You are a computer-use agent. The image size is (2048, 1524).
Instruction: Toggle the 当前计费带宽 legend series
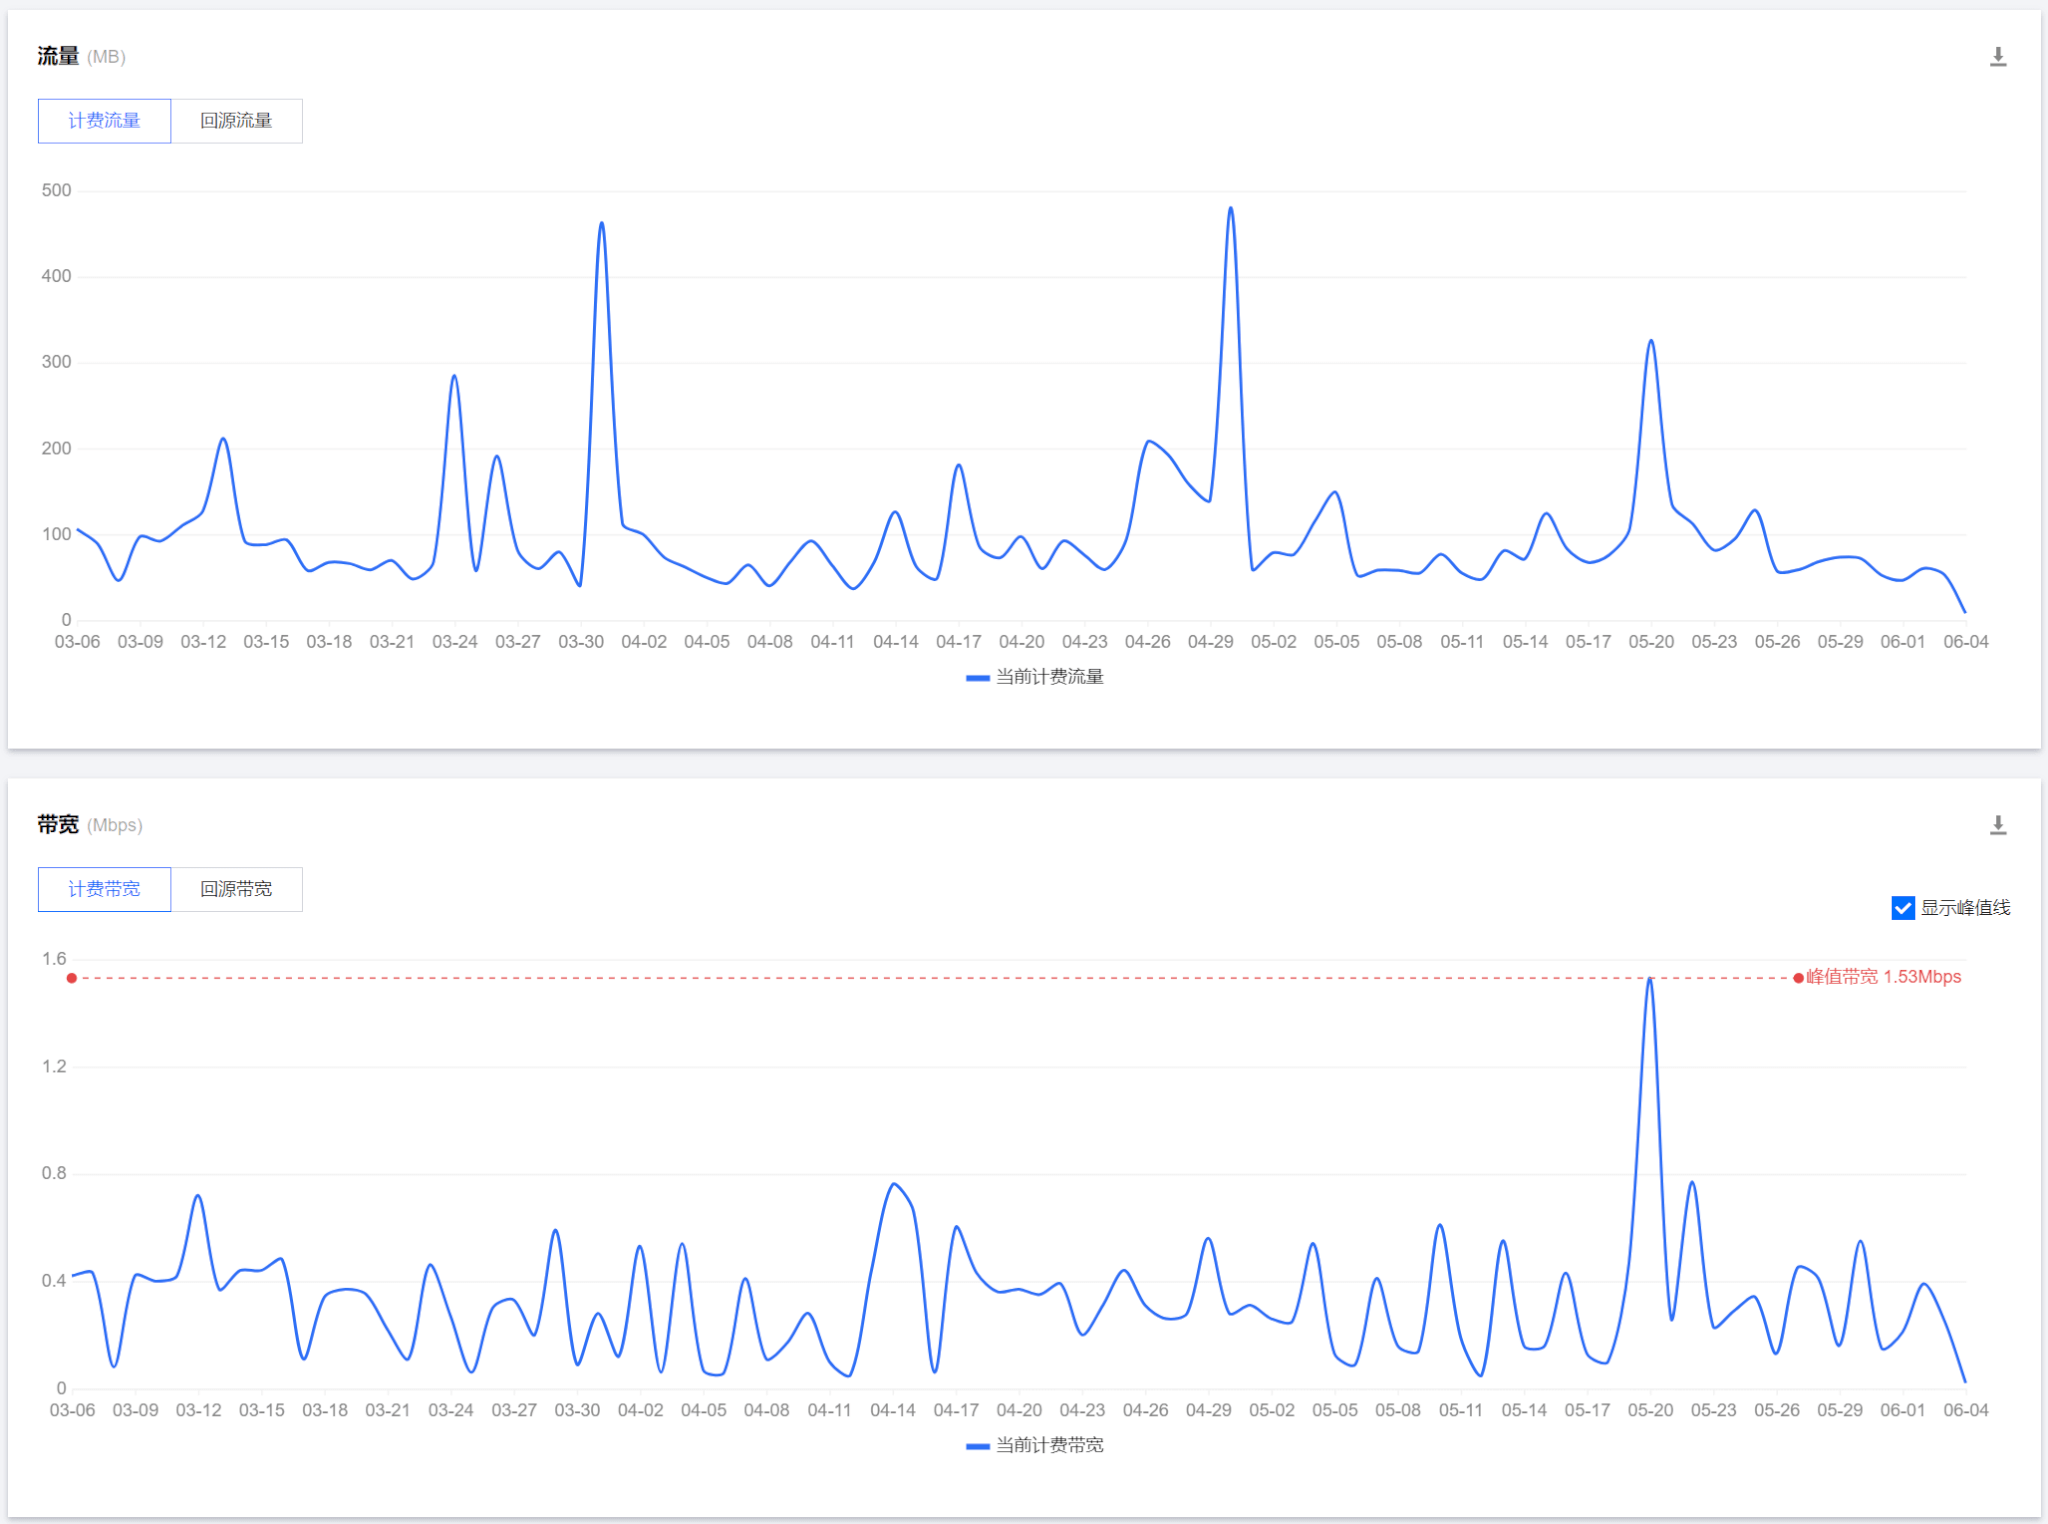tap(1049, 1445)
